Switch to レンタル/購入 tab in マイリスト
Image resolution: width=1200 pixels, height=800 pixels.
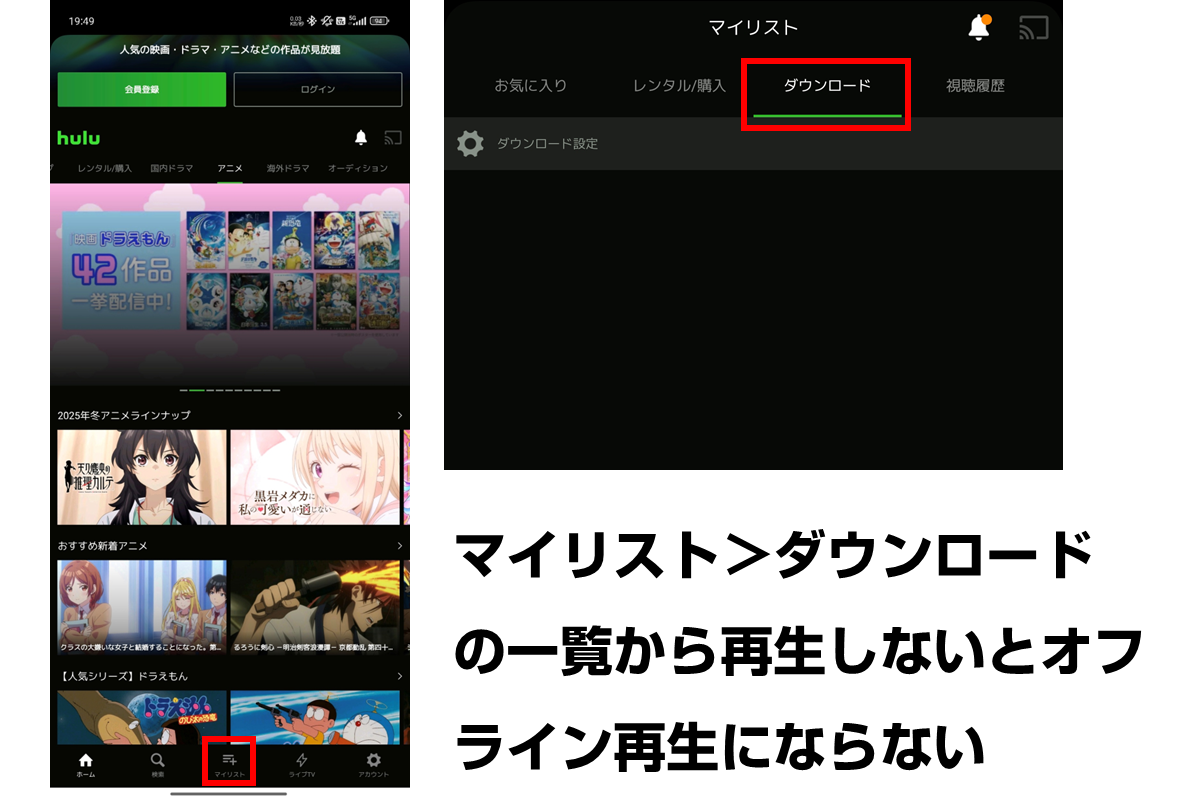pyautogui.click(x=679, y=86)
